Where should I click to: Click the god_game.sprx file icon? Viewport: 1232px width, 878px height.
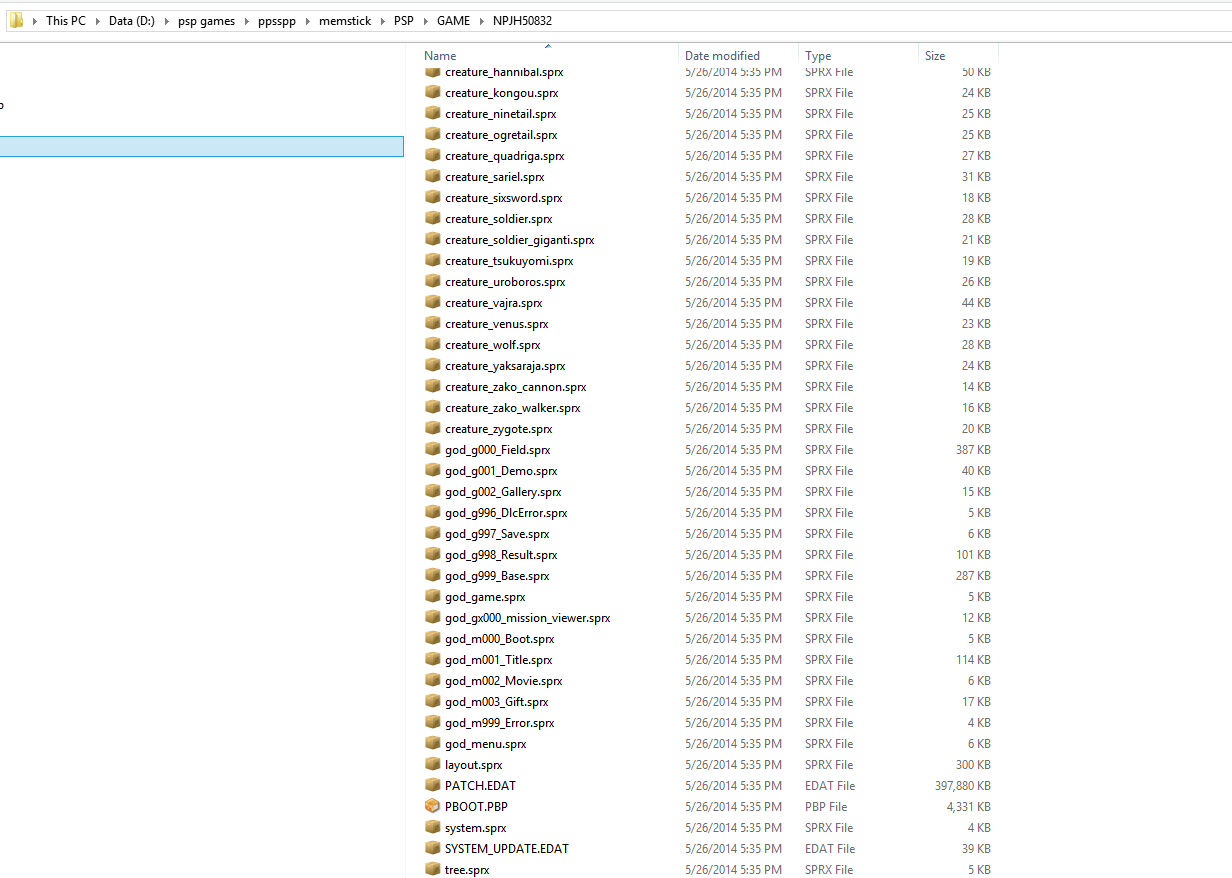pyautogui.click(x=432, y=596)
